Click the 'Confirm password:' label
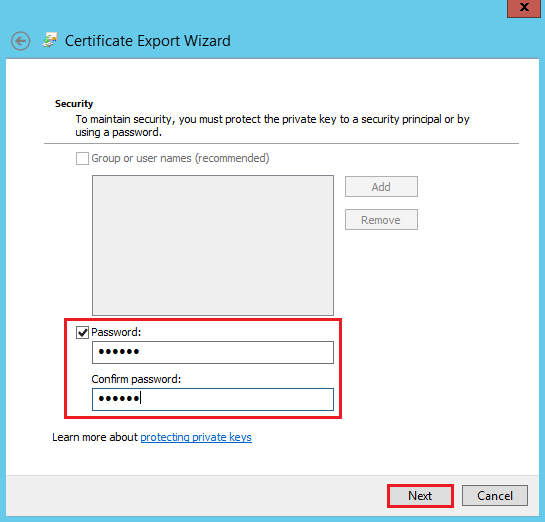 click(x=136, y=379)
